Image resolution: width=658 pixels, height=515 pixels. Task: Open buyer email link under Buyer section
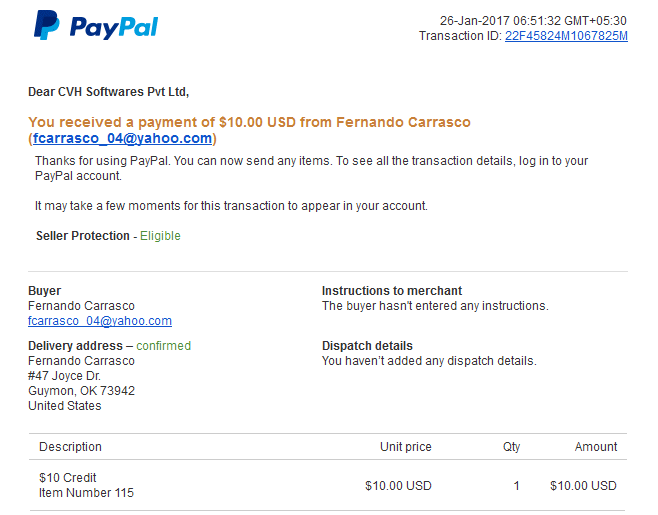click(100, 321)
